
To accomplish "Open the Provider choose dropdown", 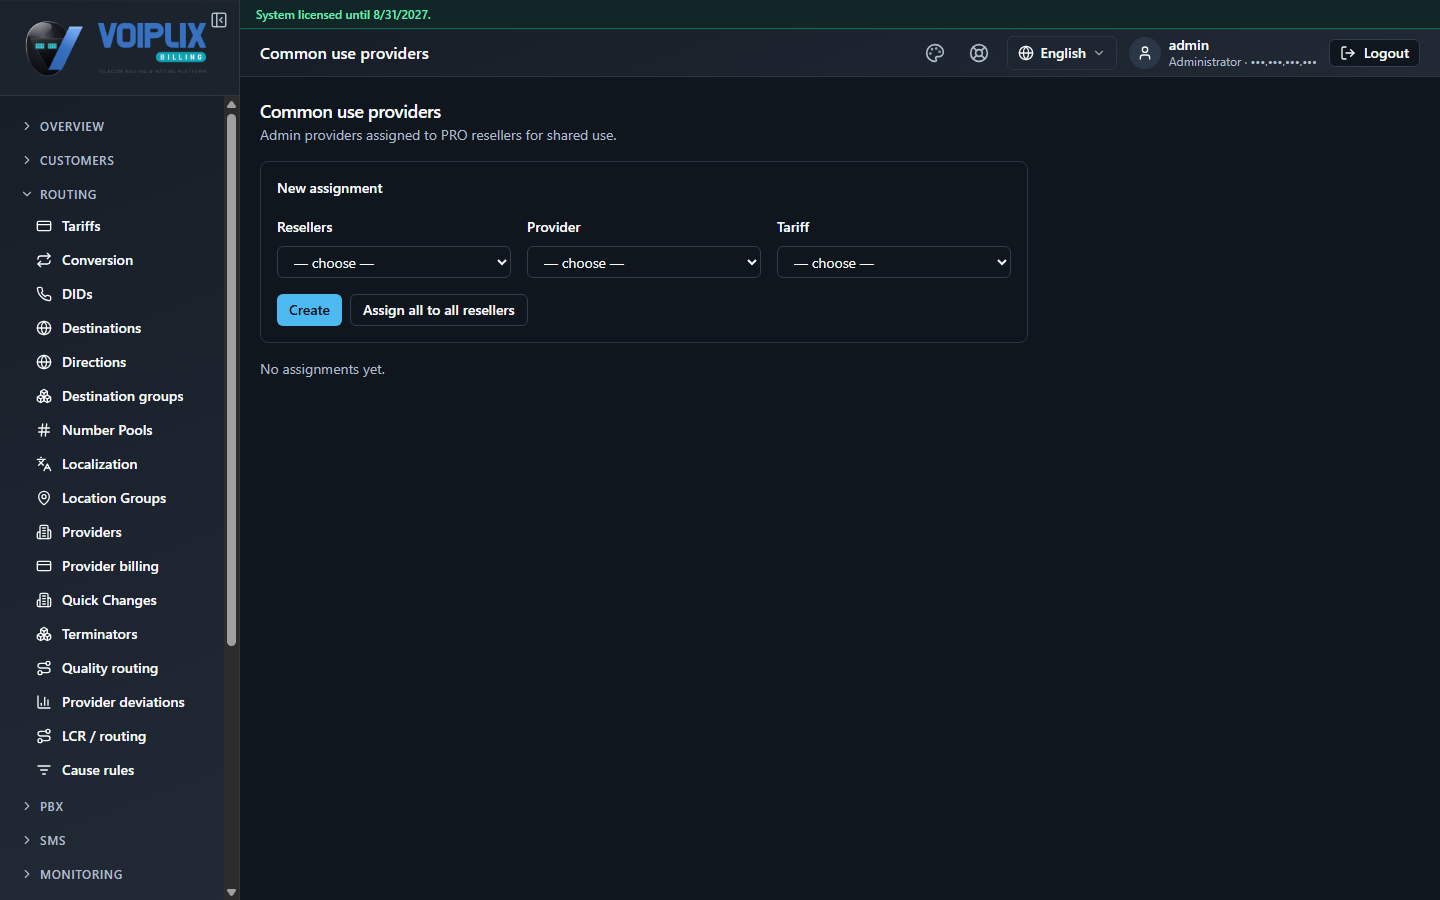I will 644,262.
